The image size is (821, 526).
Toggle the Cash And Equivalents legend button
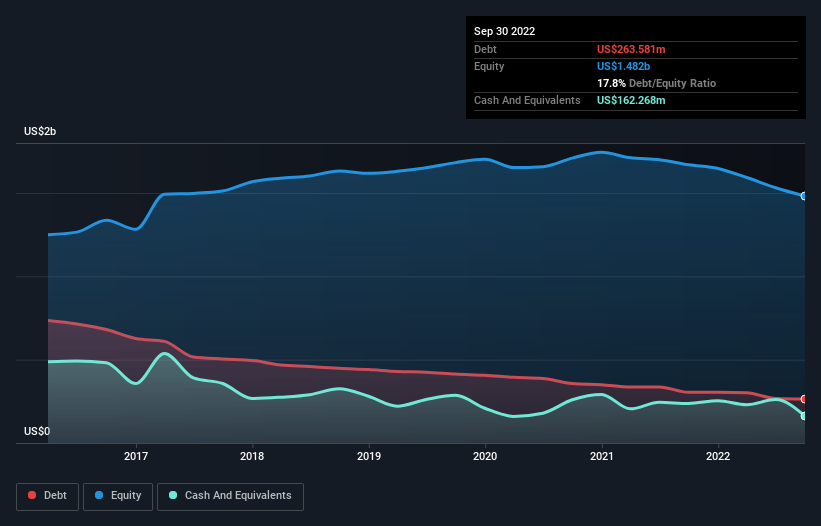pos(230,496)
